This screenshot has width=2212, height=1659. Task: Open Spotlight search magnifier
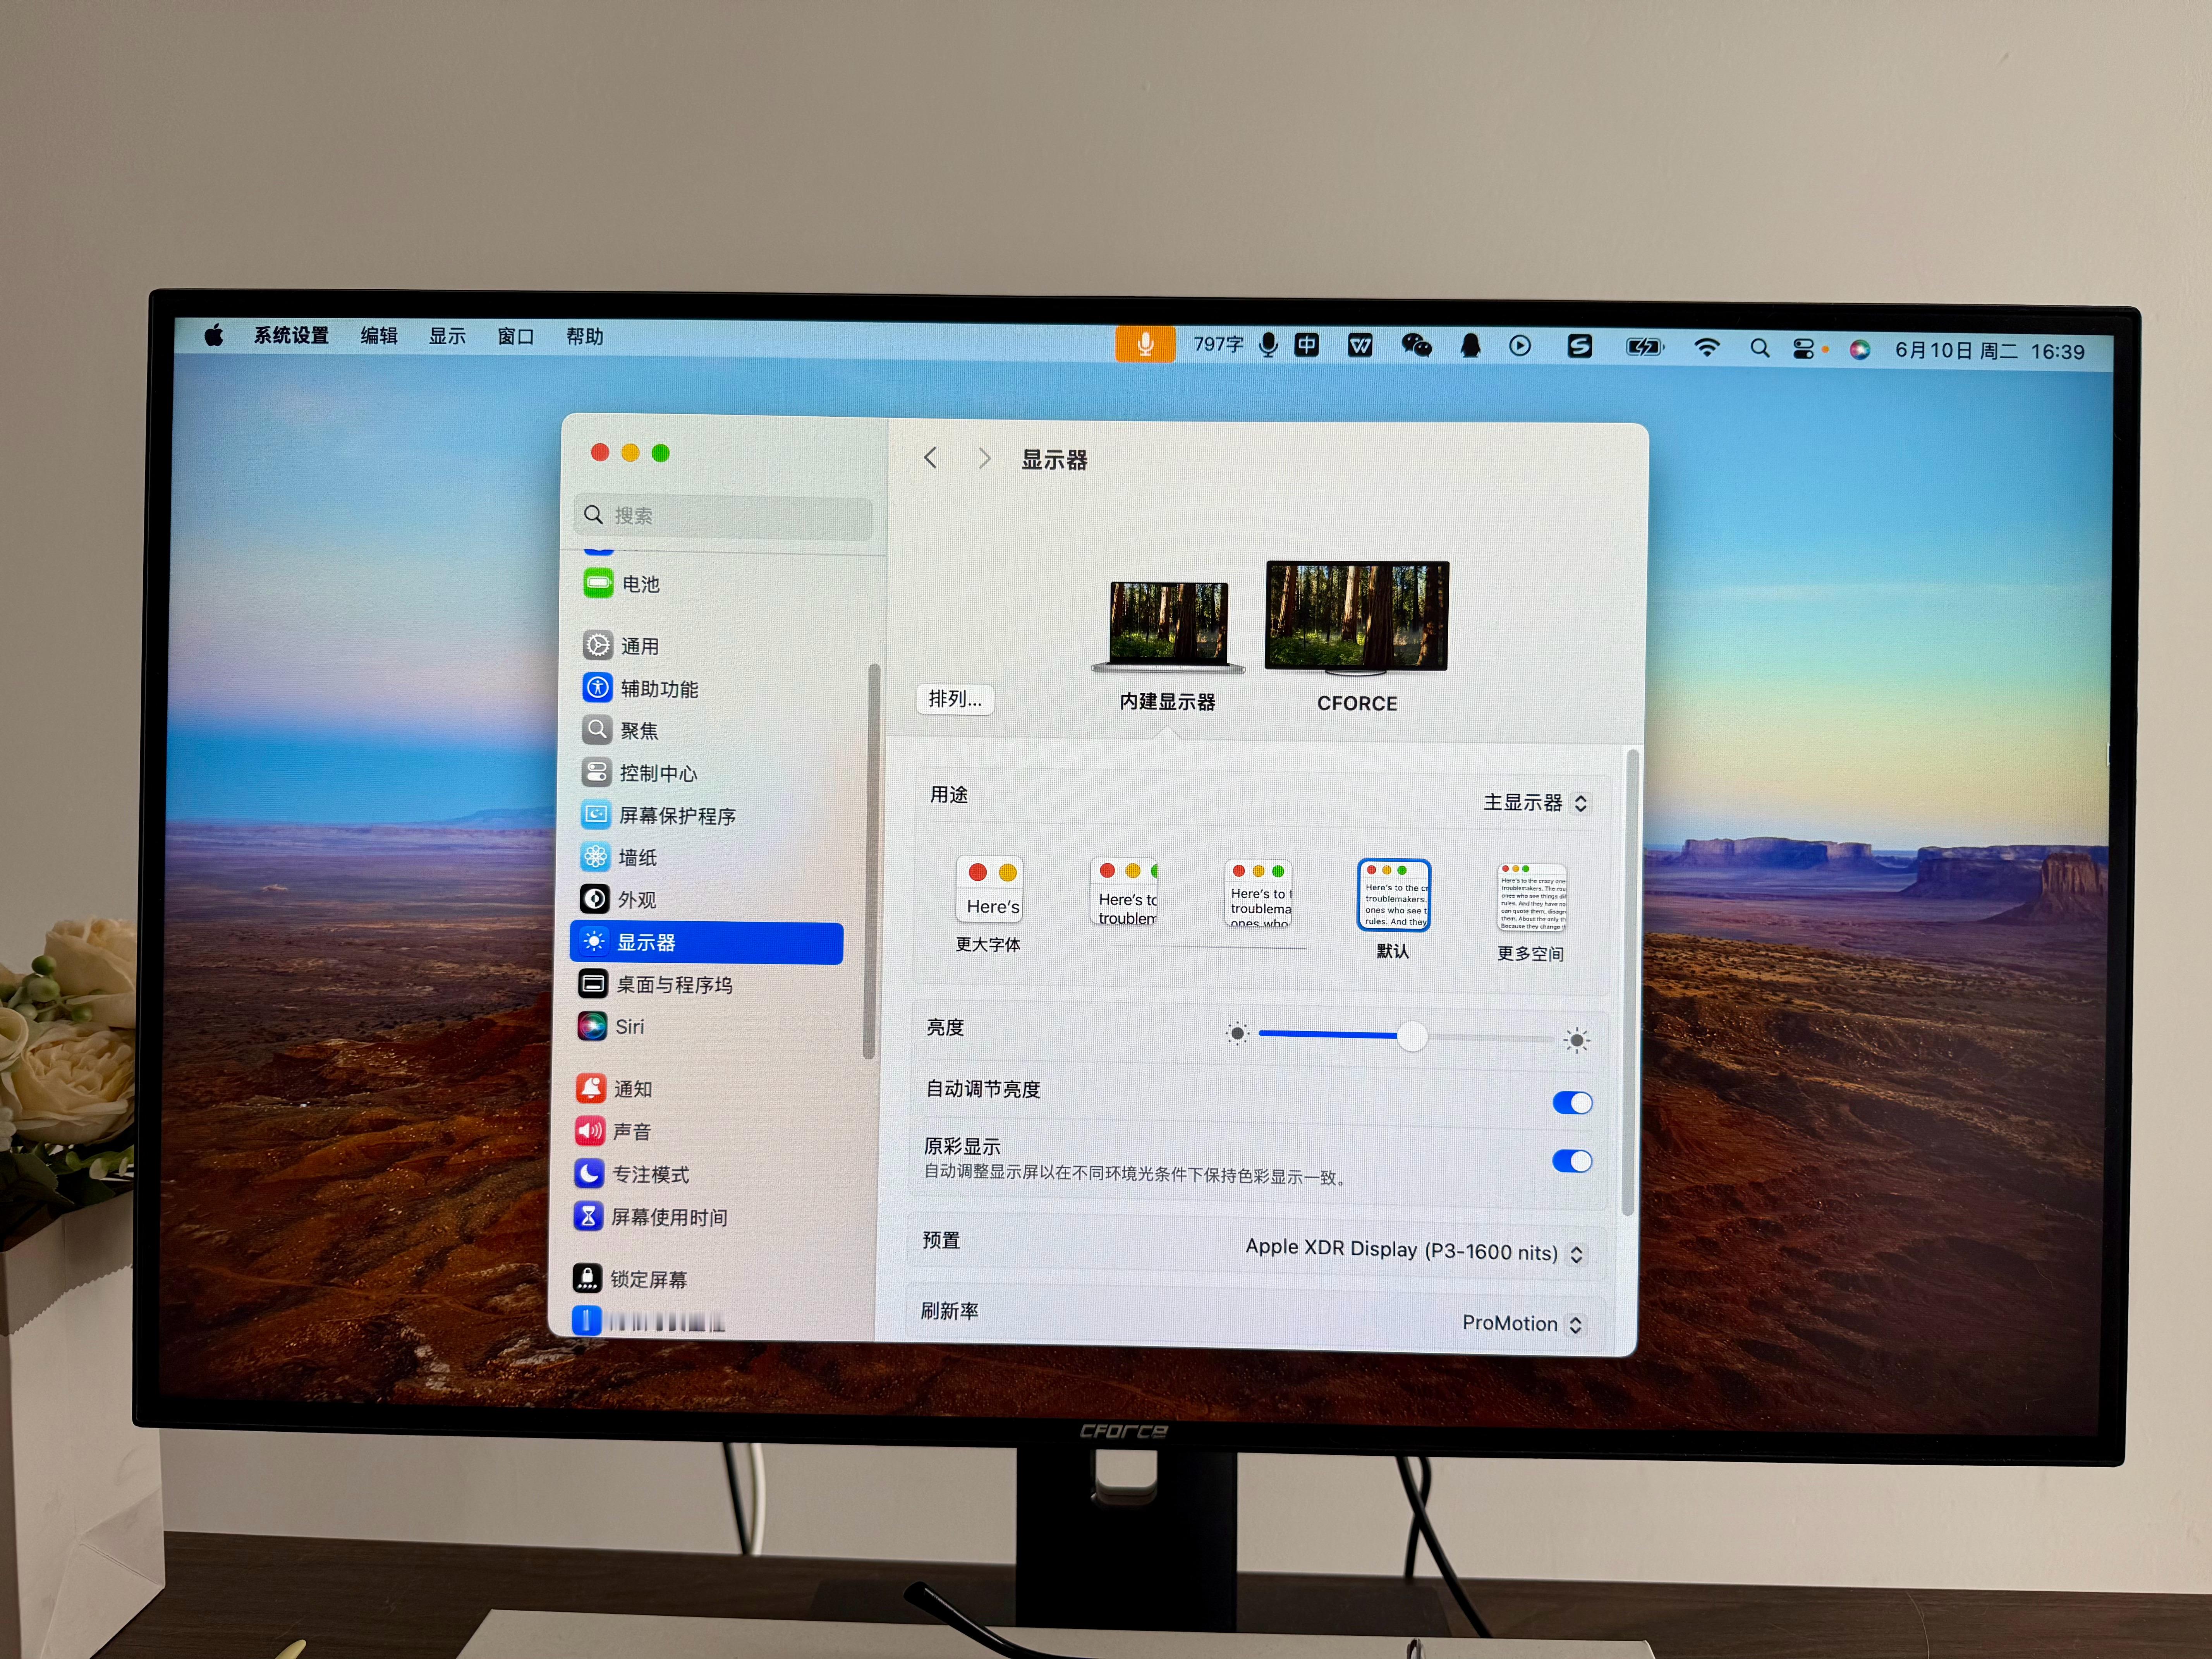[x=1760, y=348]
